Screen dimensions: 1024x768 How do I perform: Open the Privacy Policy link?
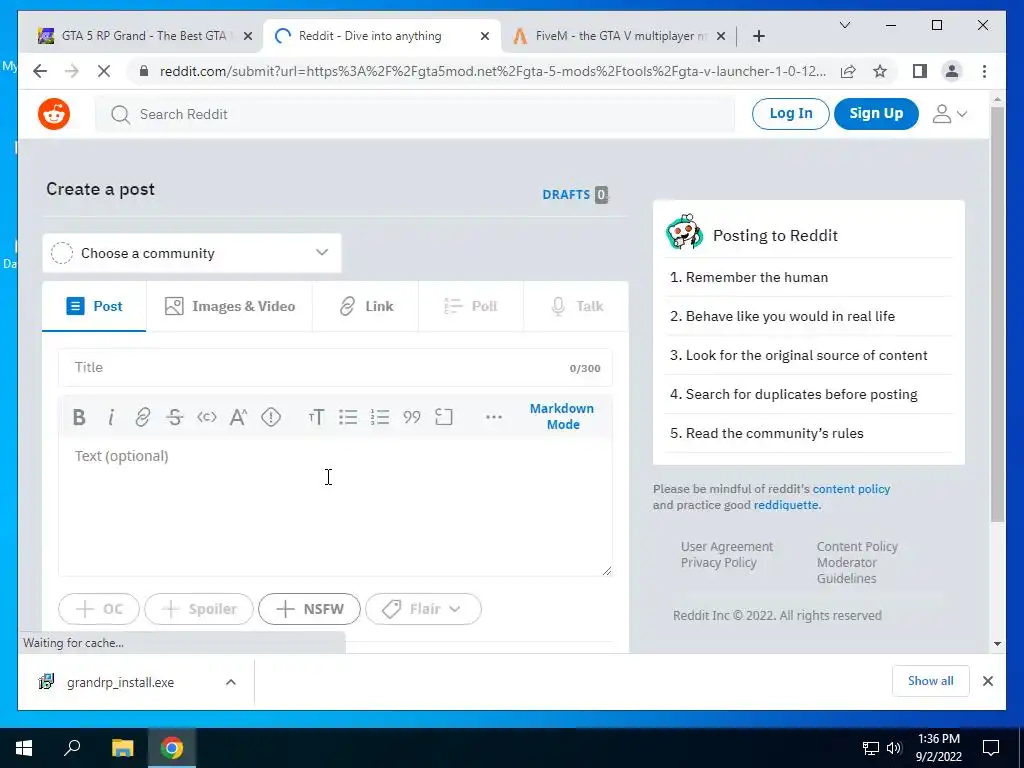tap(718, 562)
